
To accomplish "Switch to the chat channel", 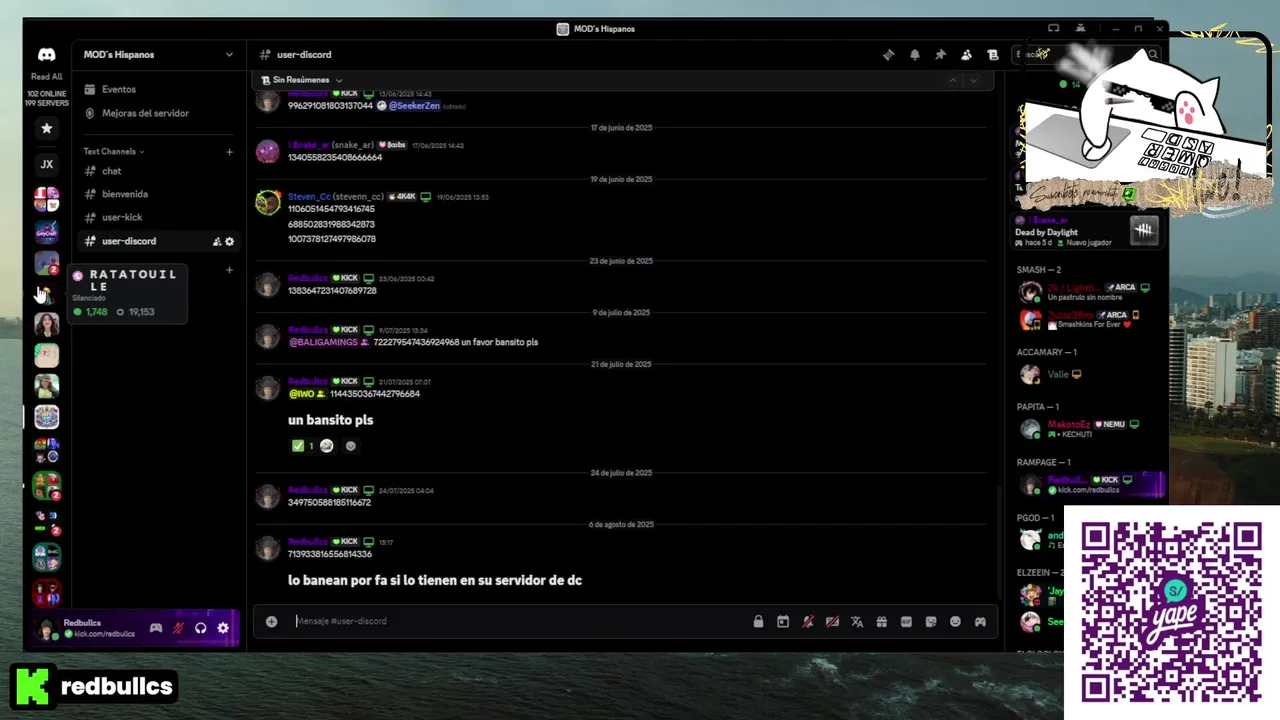I will pyautogui.click(x=159, y=171).
